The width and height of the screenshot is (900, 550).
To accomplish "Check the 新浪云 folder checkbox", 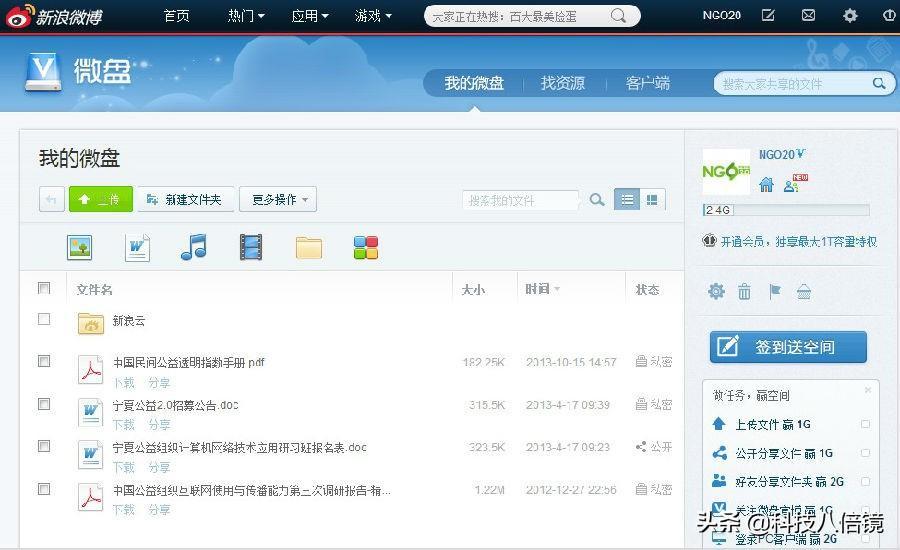I will pos(44,319).
